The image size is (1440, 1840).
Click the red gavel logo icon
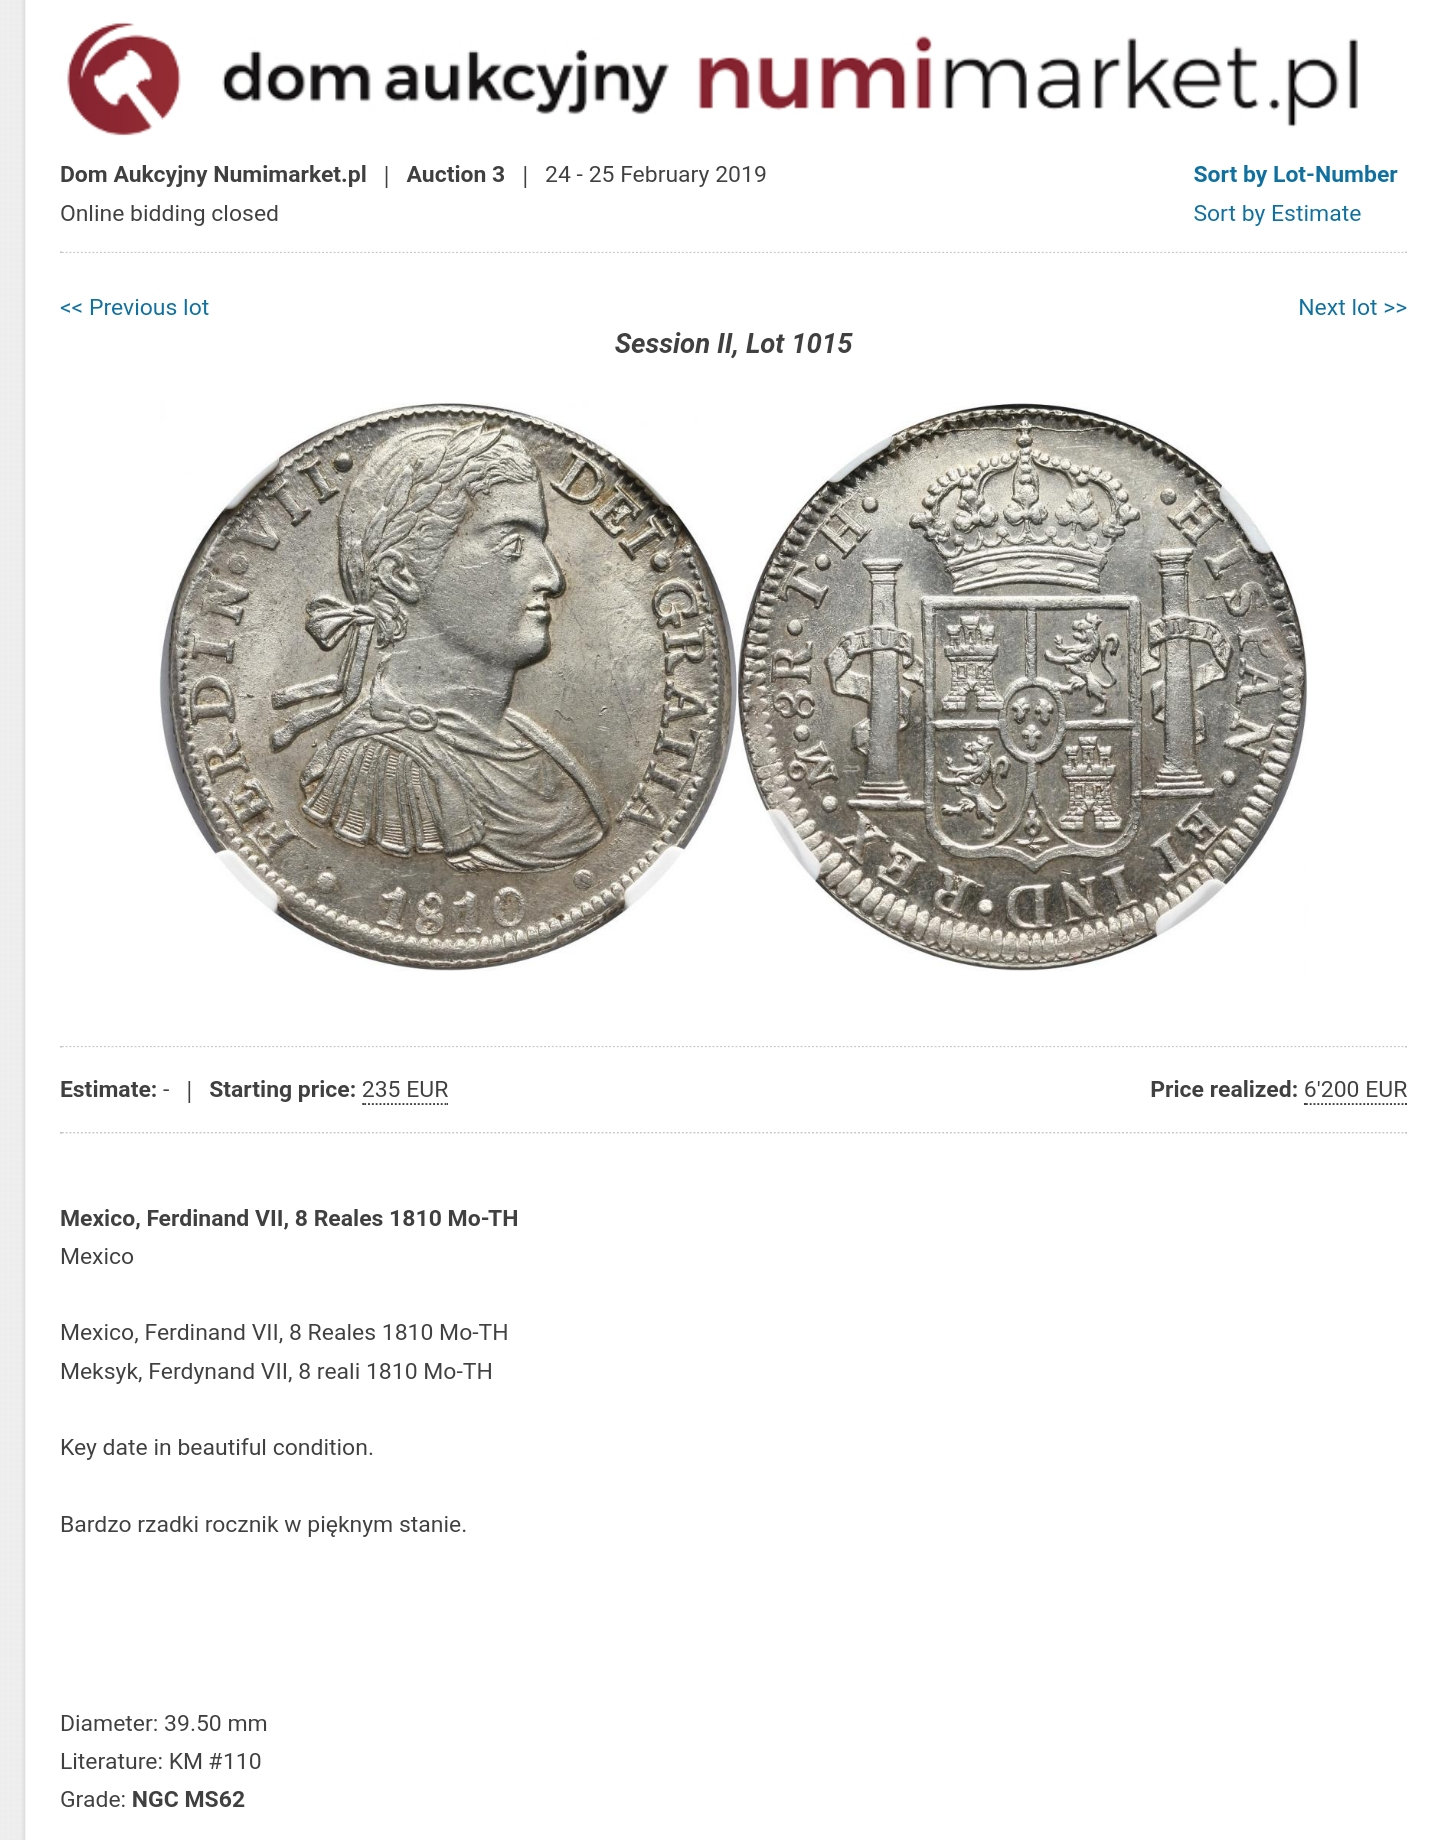(x=123, y=80)
